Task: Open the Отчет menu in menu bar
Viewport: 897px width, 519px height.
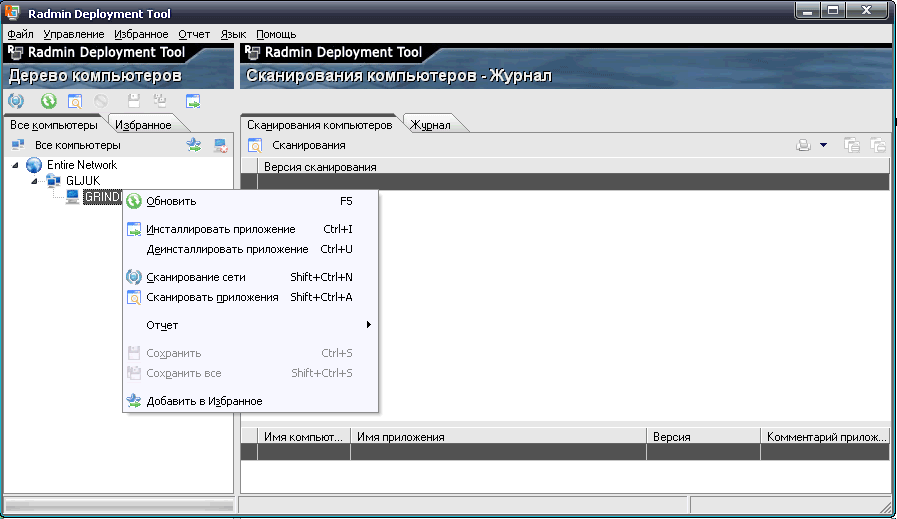Action: click(194, 34)
